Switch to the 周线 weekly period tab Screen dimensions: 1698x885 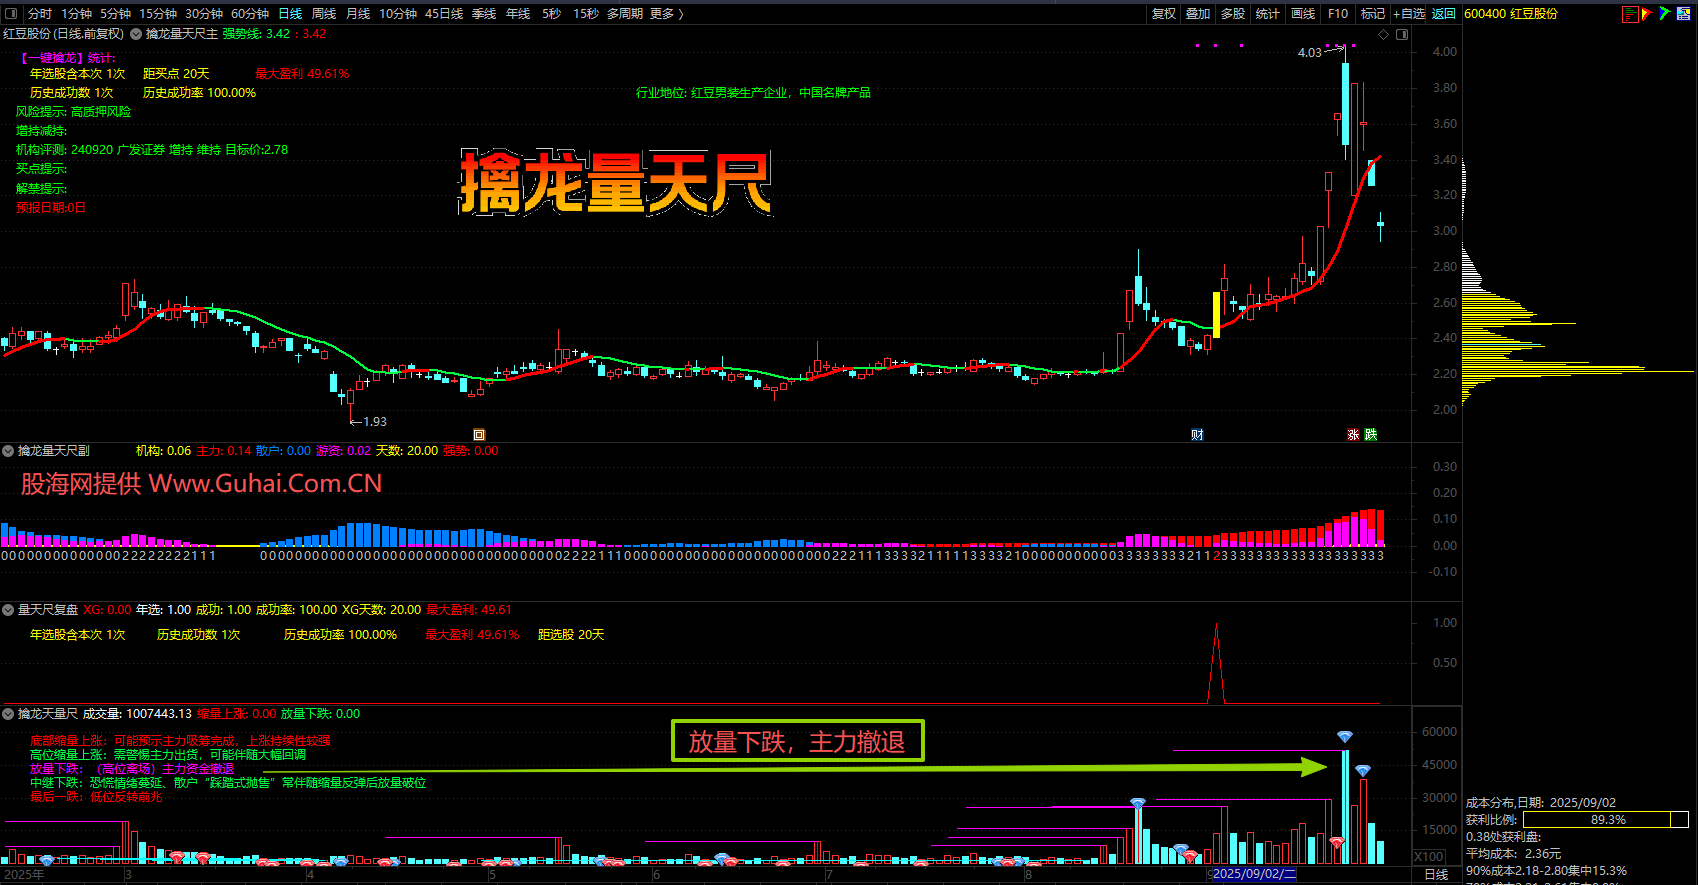point(324,14)
